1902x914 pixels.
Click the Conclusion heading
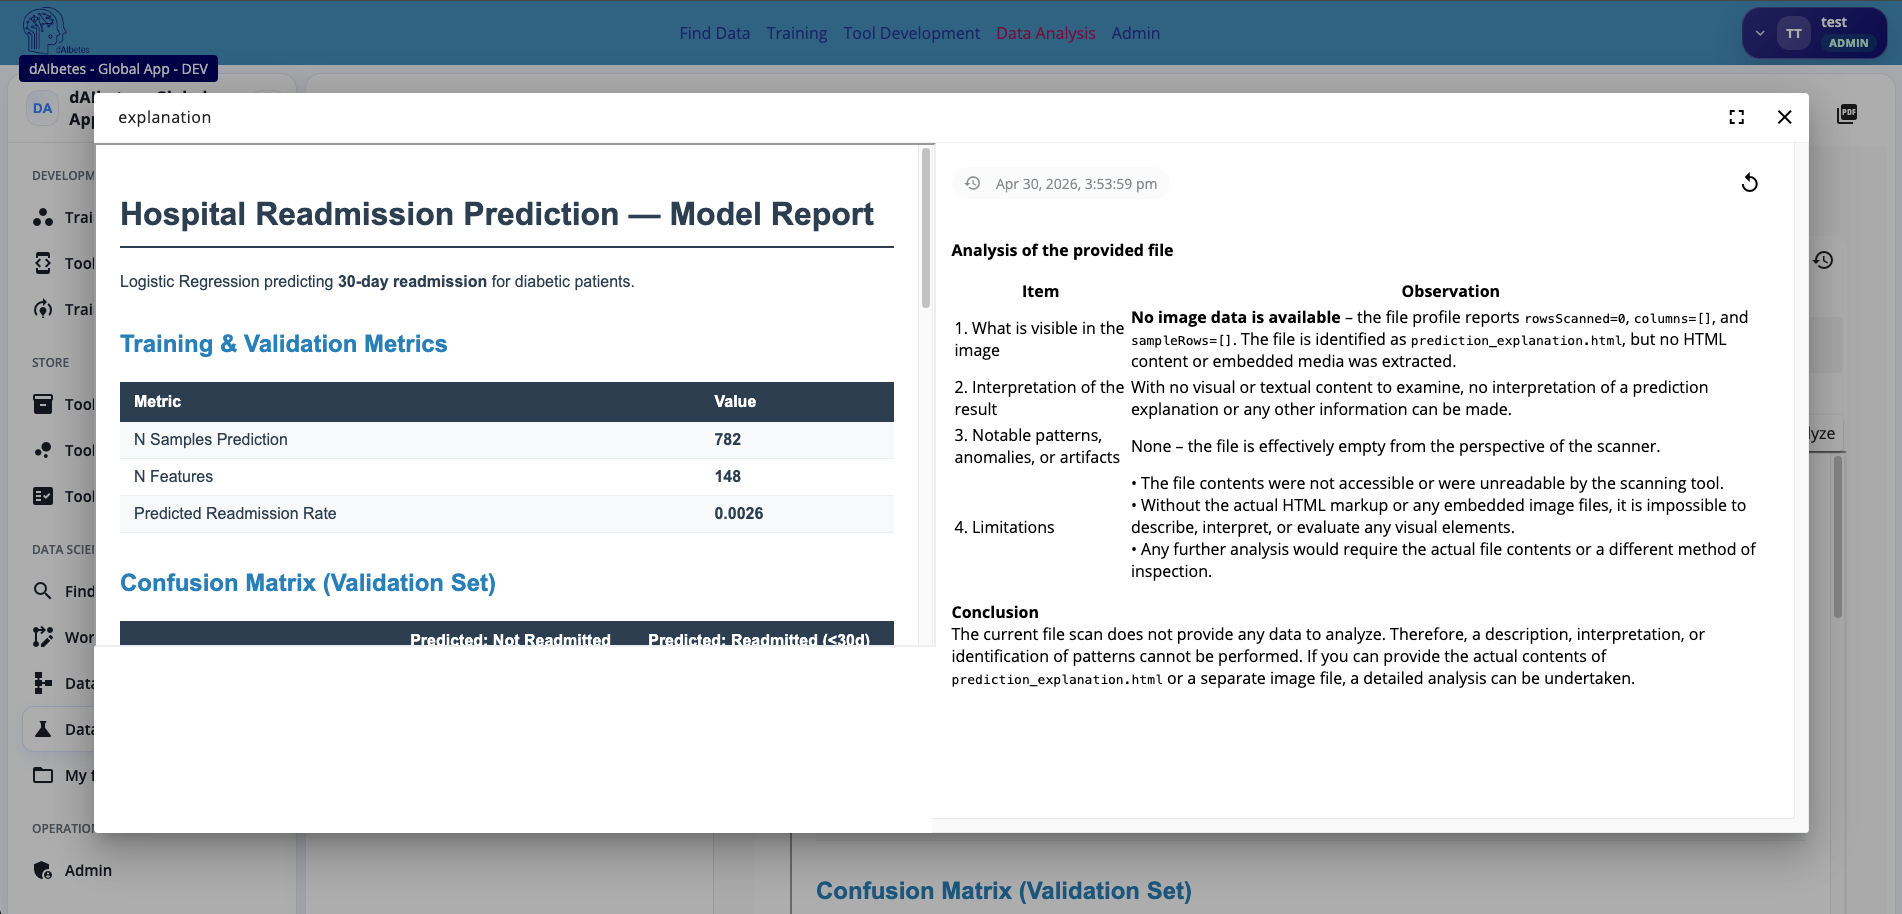tap(995, 612)
